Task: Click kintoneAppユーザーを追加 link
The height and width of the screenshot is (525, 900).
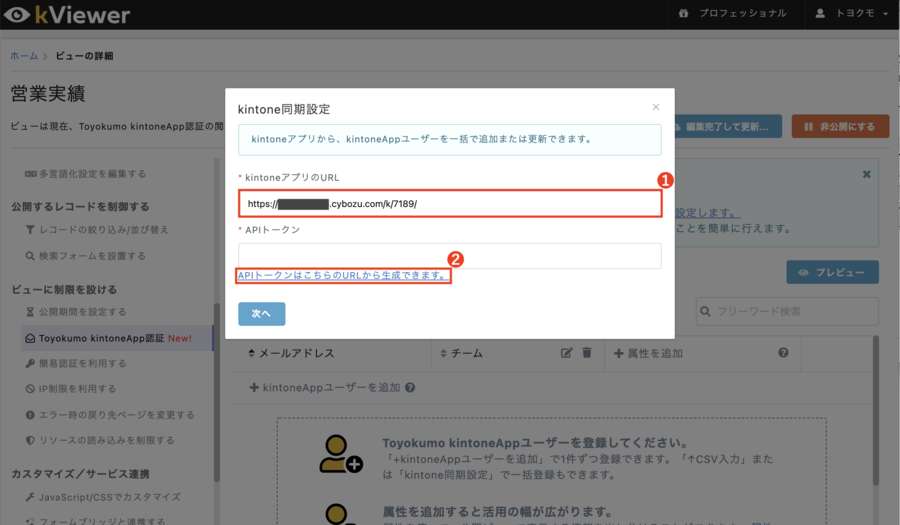Action: coord(324,388)
